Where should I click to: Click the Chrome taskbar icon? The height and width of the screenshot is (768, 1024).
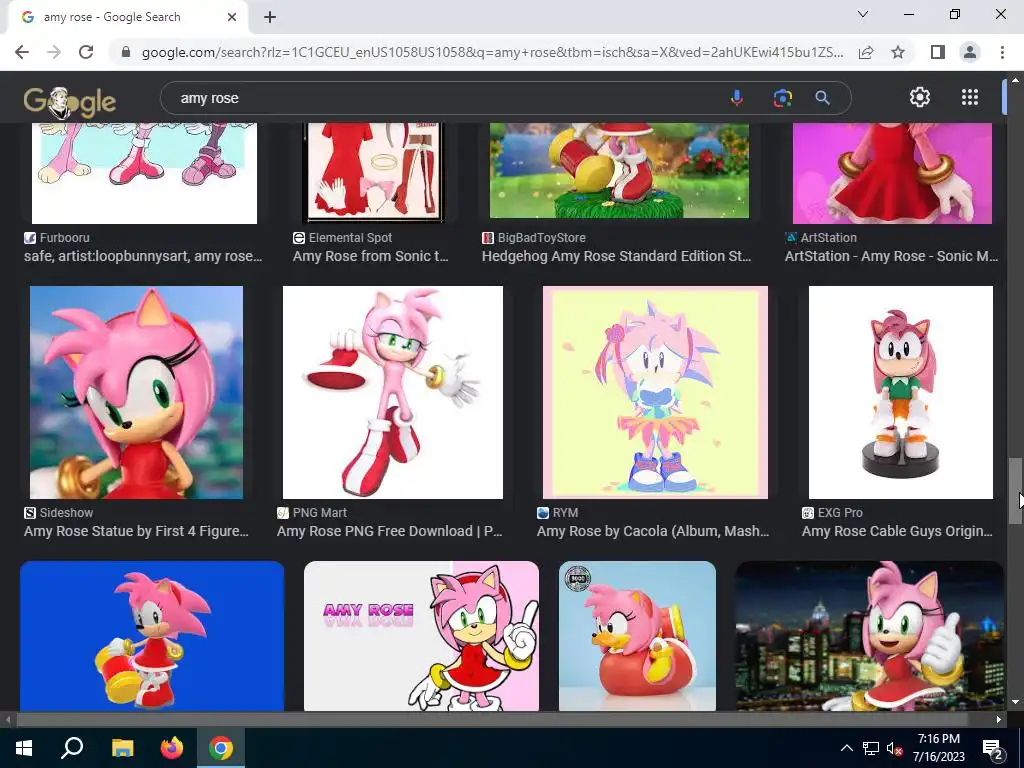[221, 748]
